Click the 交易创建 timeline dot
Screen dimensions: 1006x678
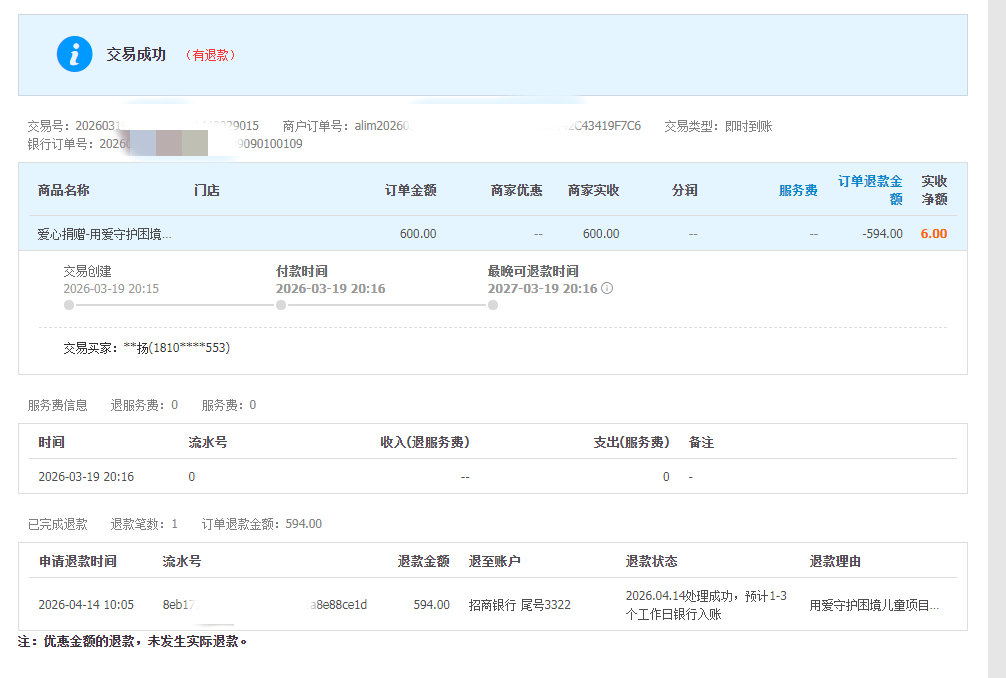(69, 305)
